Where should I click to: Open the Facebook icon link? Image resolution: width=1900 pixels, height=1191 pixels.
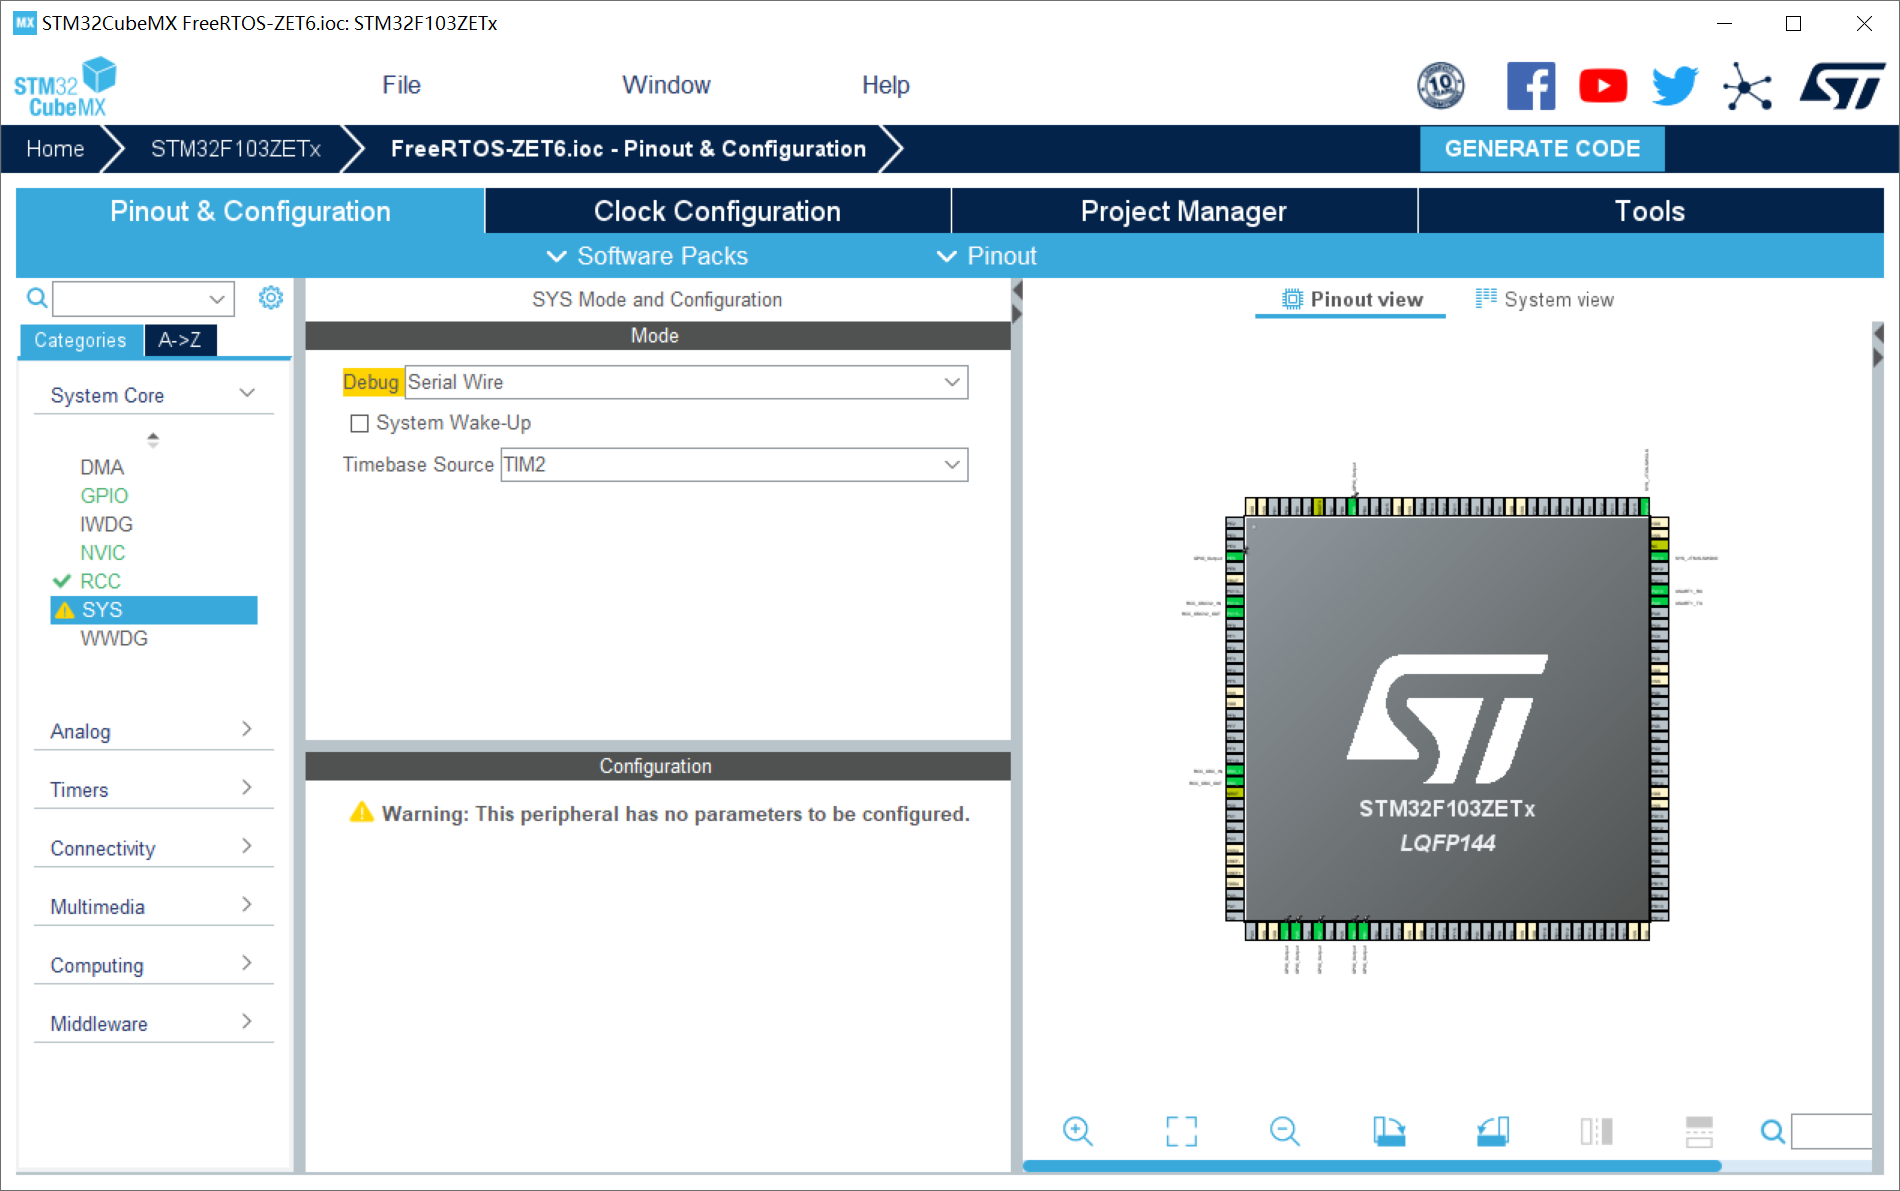click(1530, 86)
